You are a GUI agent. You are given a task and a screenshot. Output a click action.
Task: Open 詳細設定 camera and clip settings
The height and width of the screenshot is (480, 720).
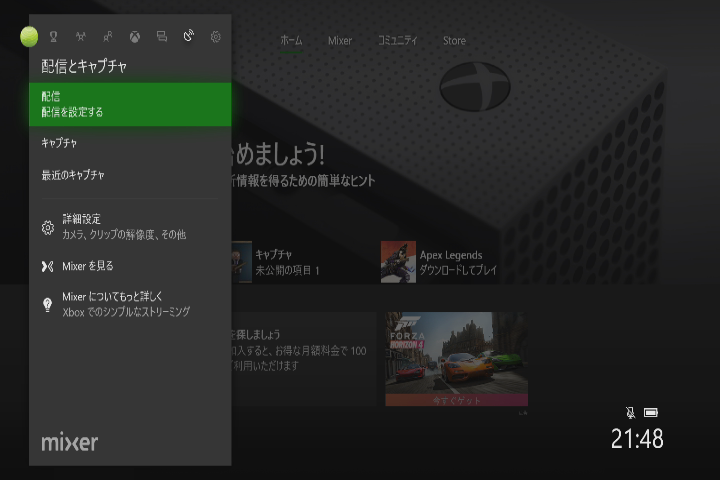(130, 227)
